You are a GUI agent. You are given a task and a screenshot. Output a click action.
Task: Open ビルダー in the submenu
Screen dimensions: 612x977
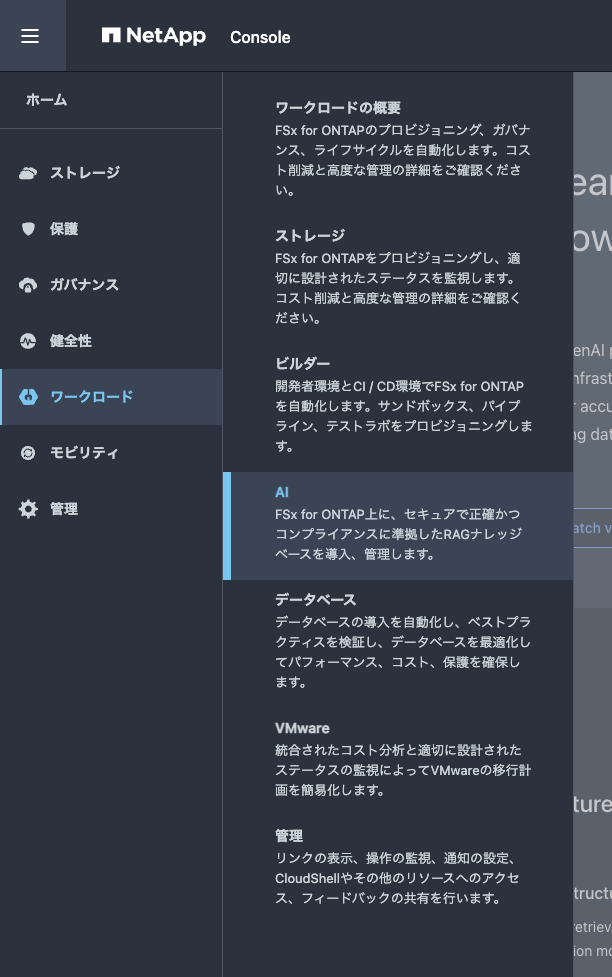(x=303, y=363)
